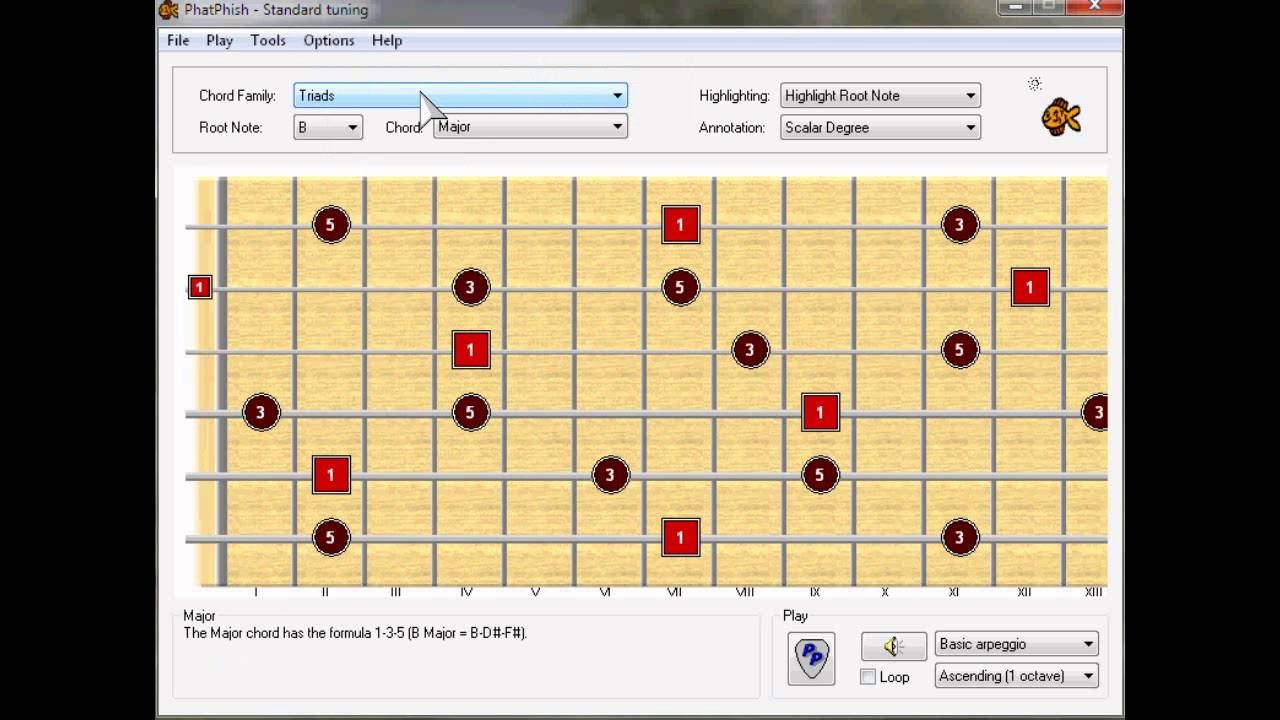Open the Ascending (1 octave) dropdown

[1016, 676]
